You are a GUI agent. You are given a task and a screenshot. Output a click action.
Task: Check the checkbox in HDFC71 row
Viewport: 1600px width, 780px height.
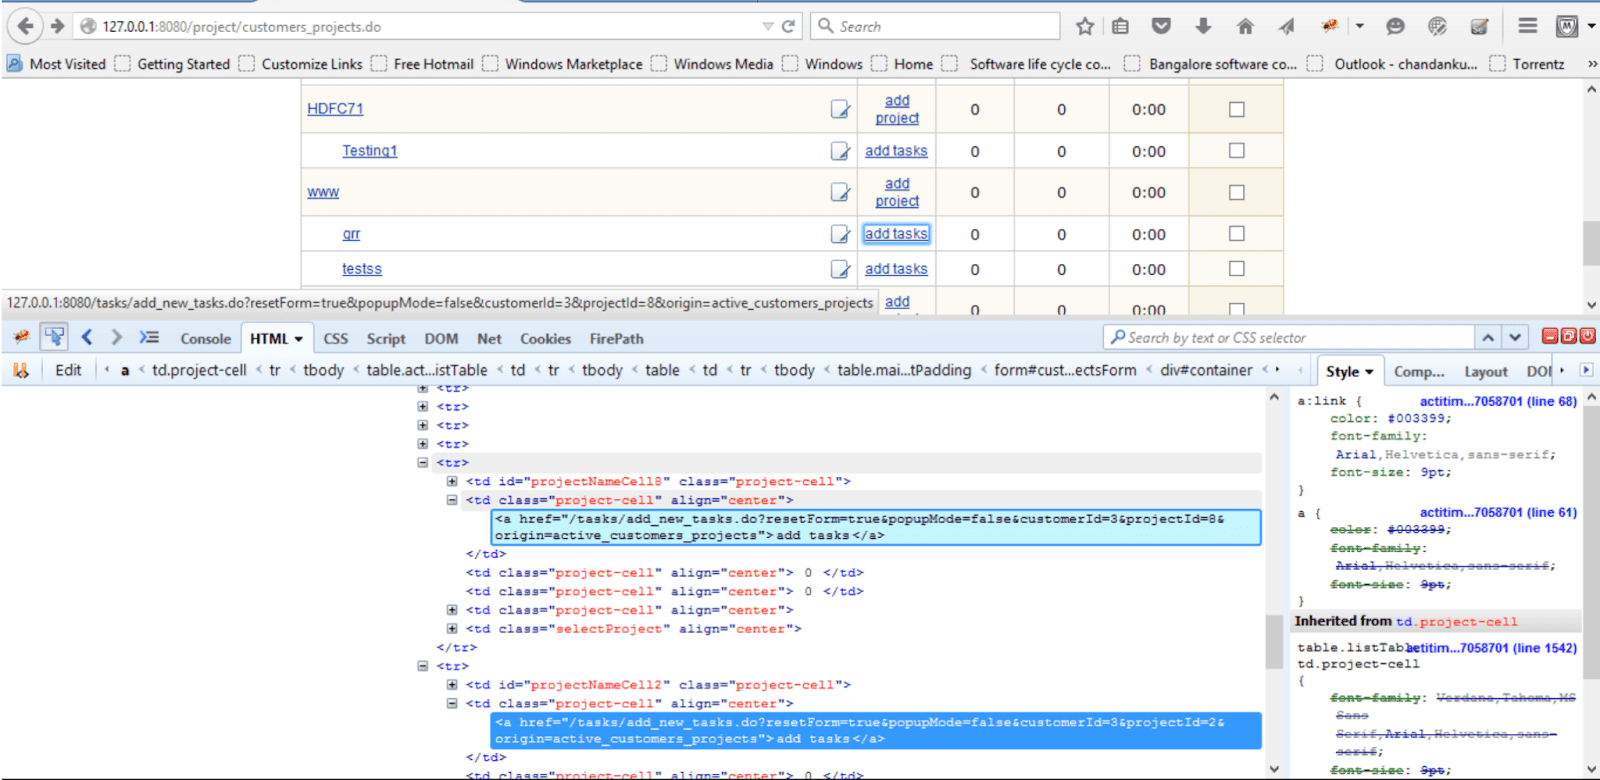pos(1236,109)
